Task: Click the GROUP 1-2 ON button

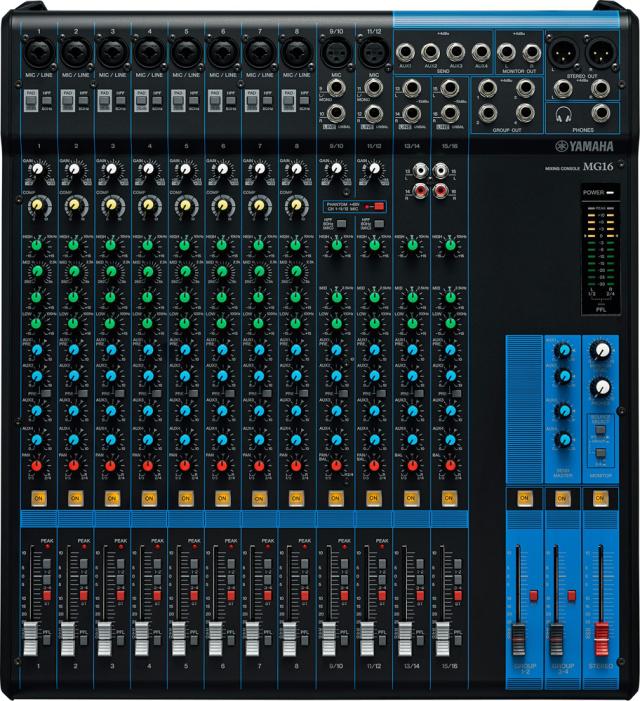Action: point(524,498)
